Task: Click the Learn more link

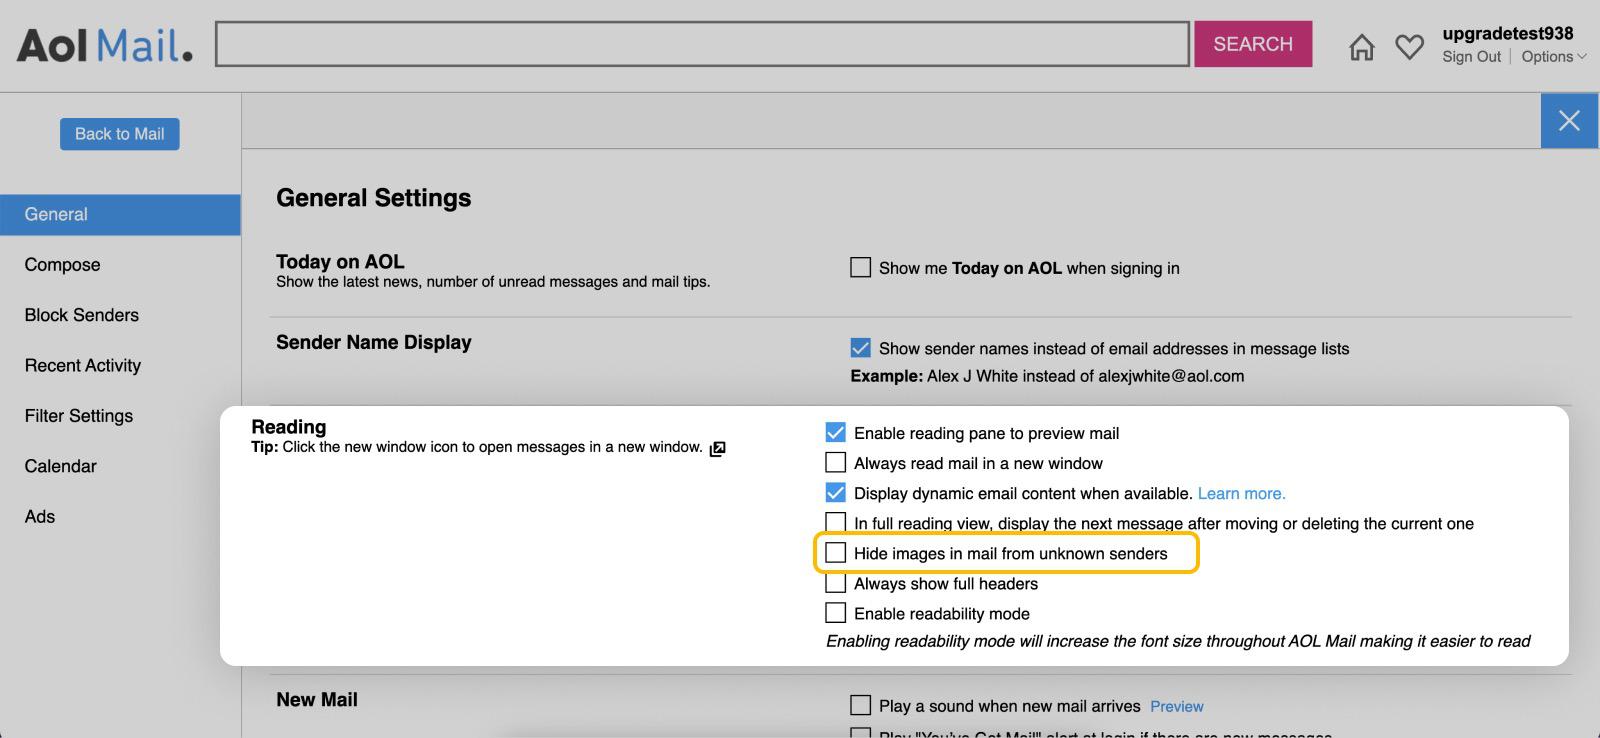Action: pos(1241,493)
